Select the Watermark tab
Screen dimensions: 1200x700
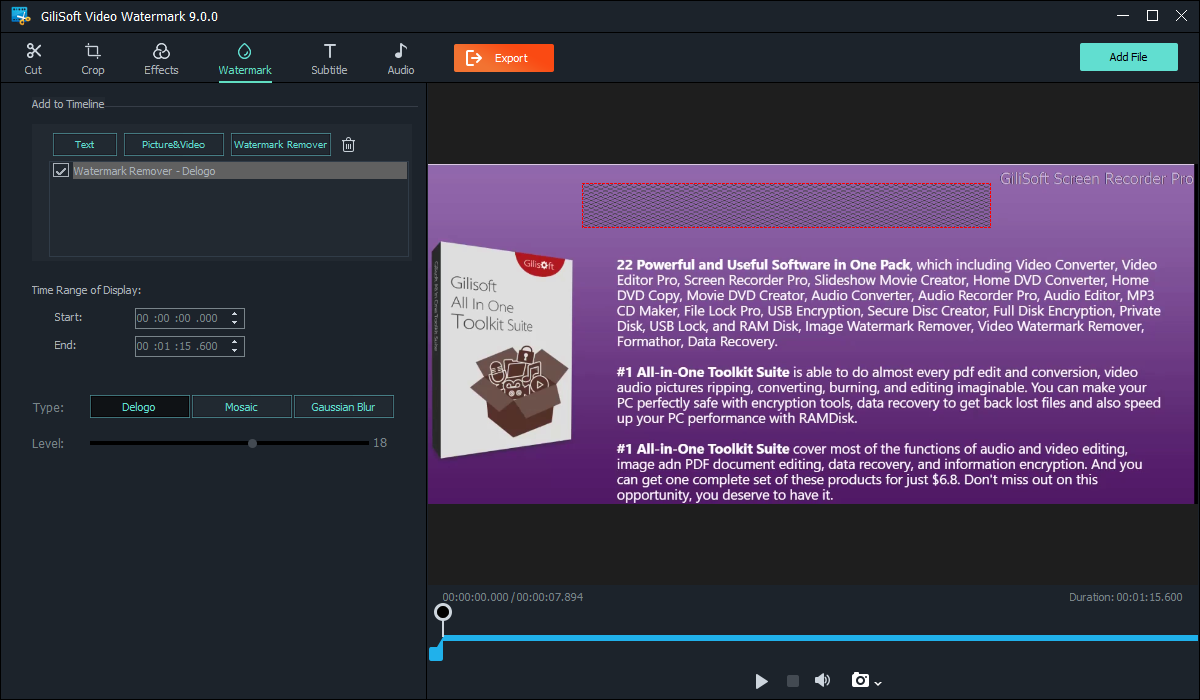(245, 59)
